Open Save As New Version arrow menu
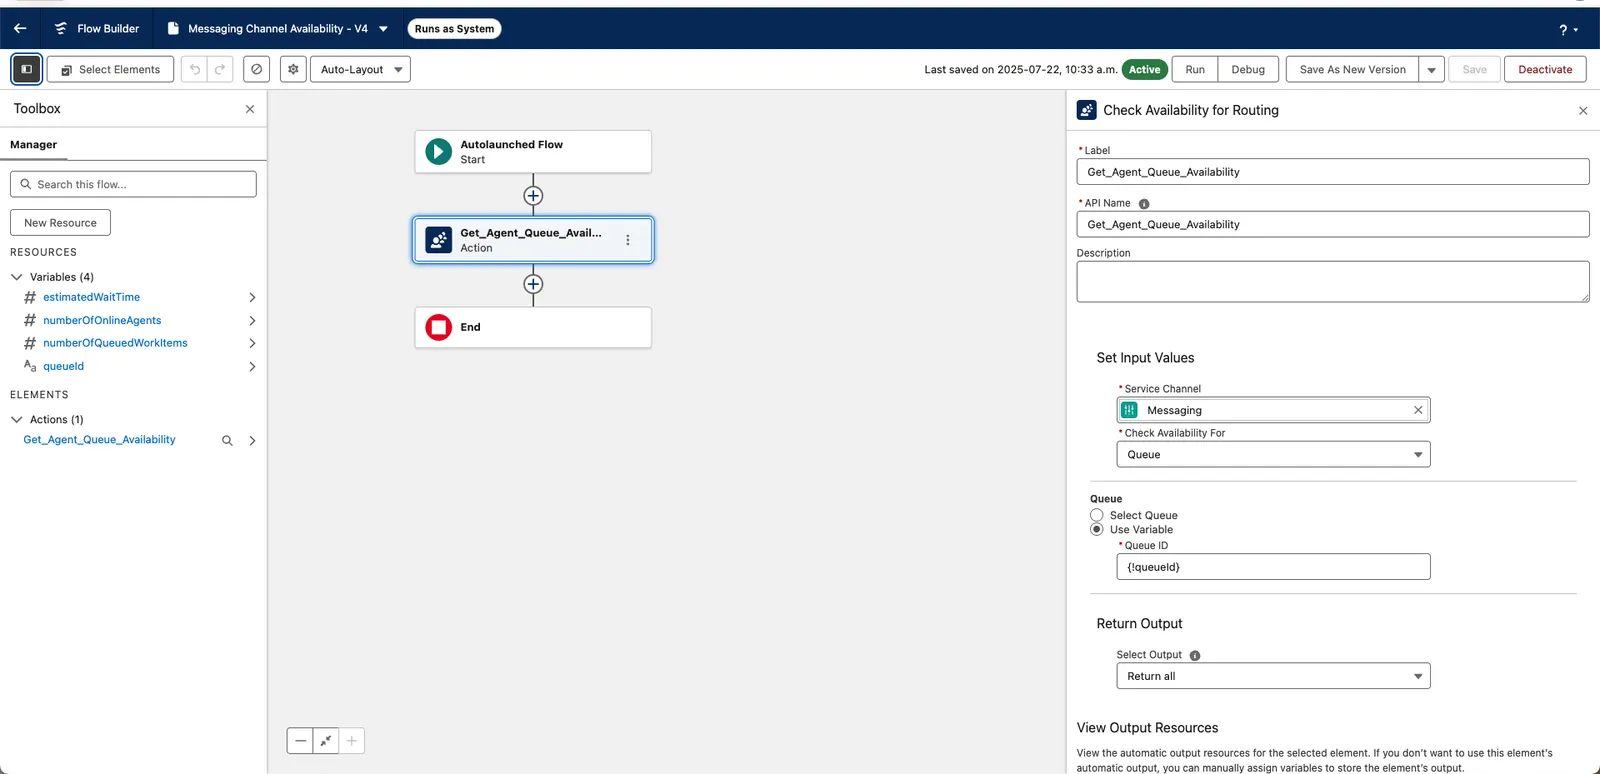 pyautogui.click(x=1432, y=70)
